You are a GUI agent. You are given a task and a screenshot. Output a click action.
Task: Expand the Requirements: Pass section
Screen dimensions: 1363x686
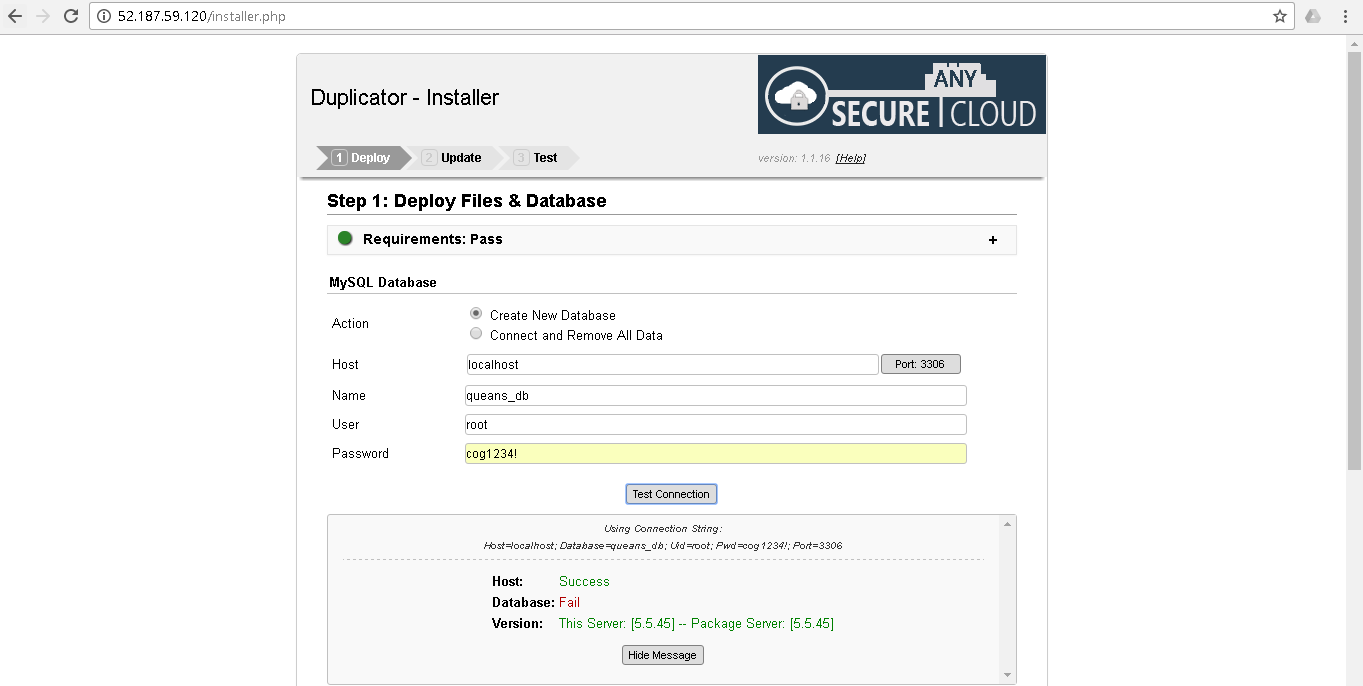tap(432, 239)
